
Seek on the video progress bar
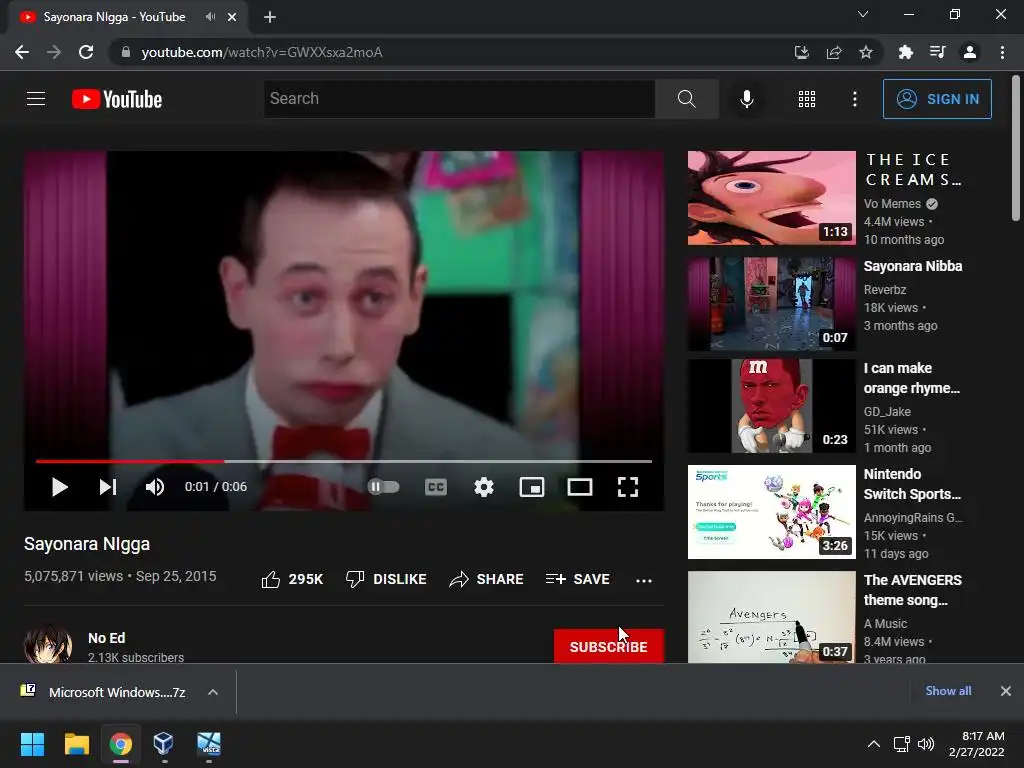(x=344, y=461)
